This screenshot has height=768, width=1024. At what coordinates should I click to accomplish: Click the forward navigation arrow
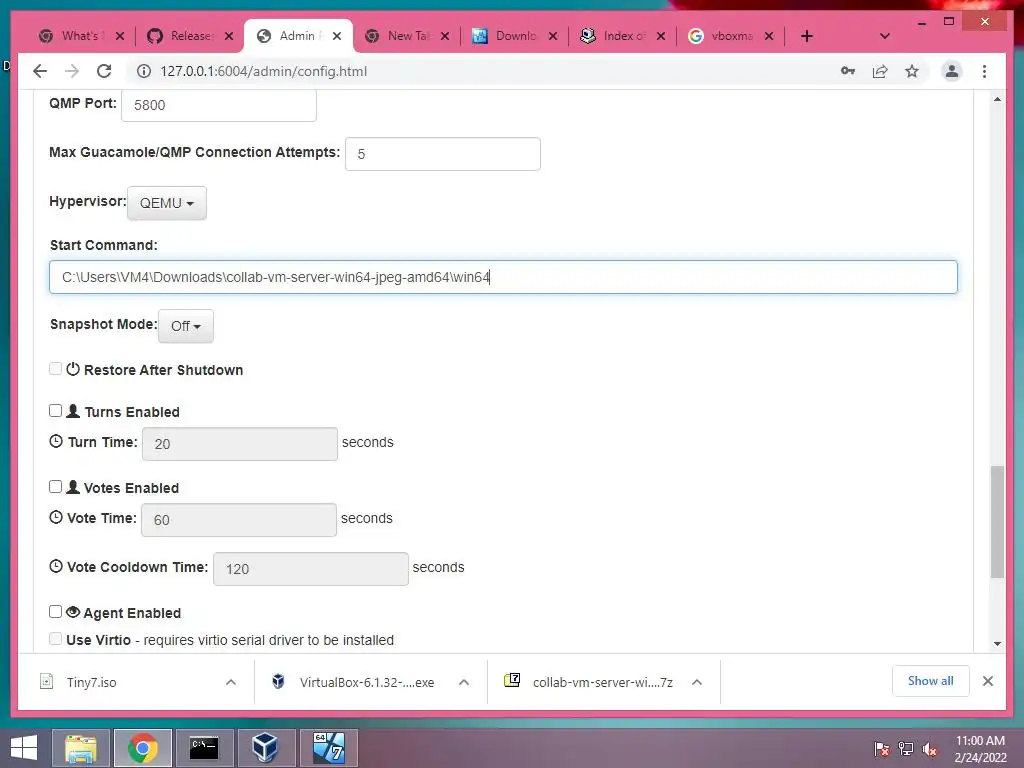pyautogui.click(x=72, y=71)
